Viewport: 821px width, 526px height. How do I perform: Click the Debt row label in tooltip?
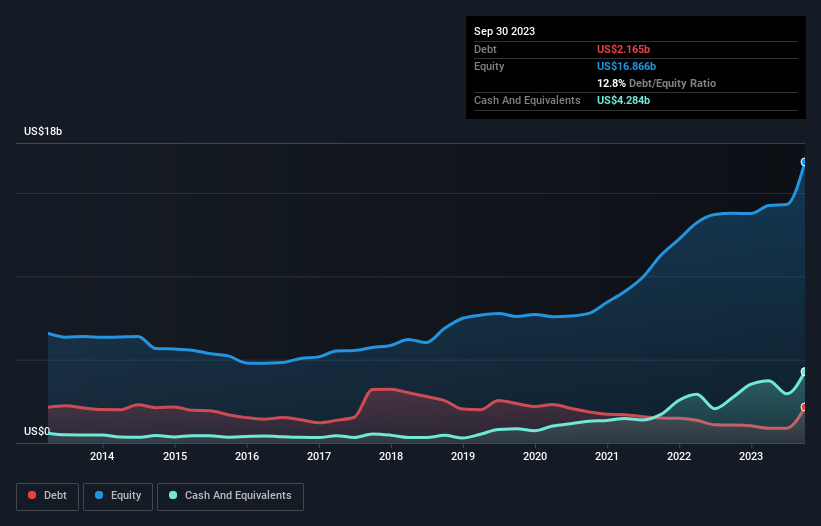coord(485,49)
